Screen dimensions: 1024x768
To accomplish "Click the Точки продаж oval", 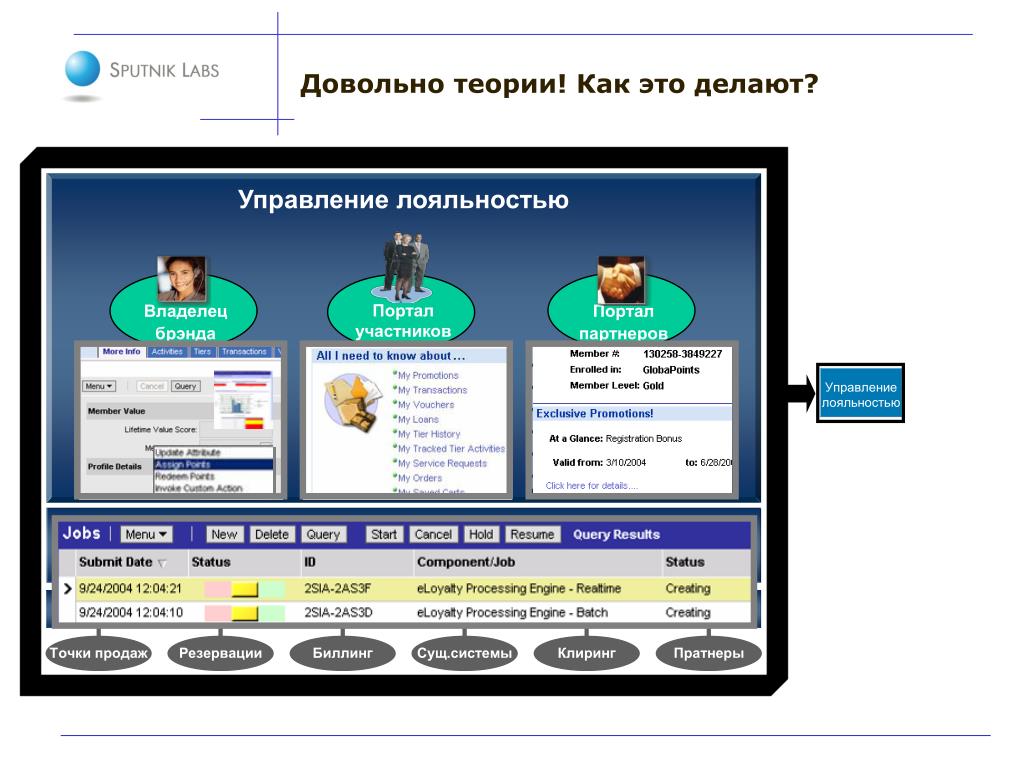I will click(x=99, y=653).
